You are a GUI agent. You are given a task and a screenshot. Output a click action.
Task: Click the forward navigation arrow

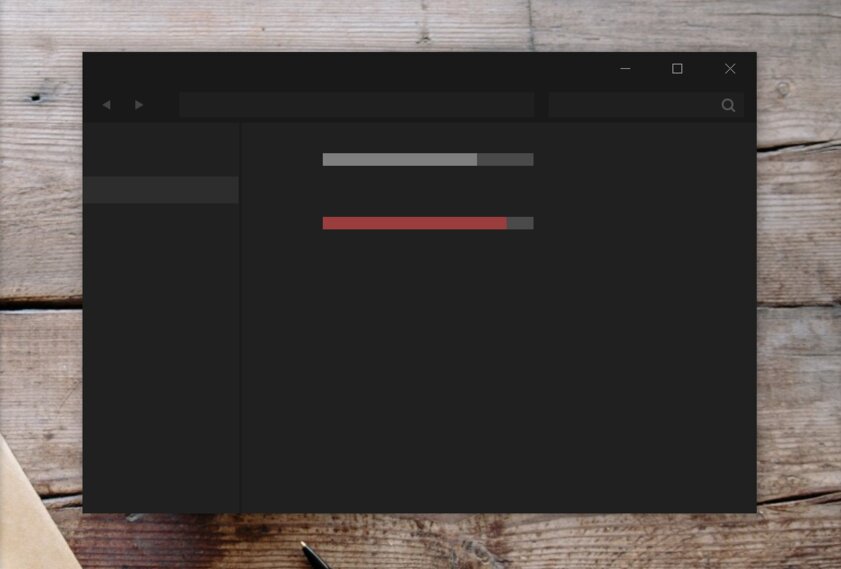[x=139, y=105]
